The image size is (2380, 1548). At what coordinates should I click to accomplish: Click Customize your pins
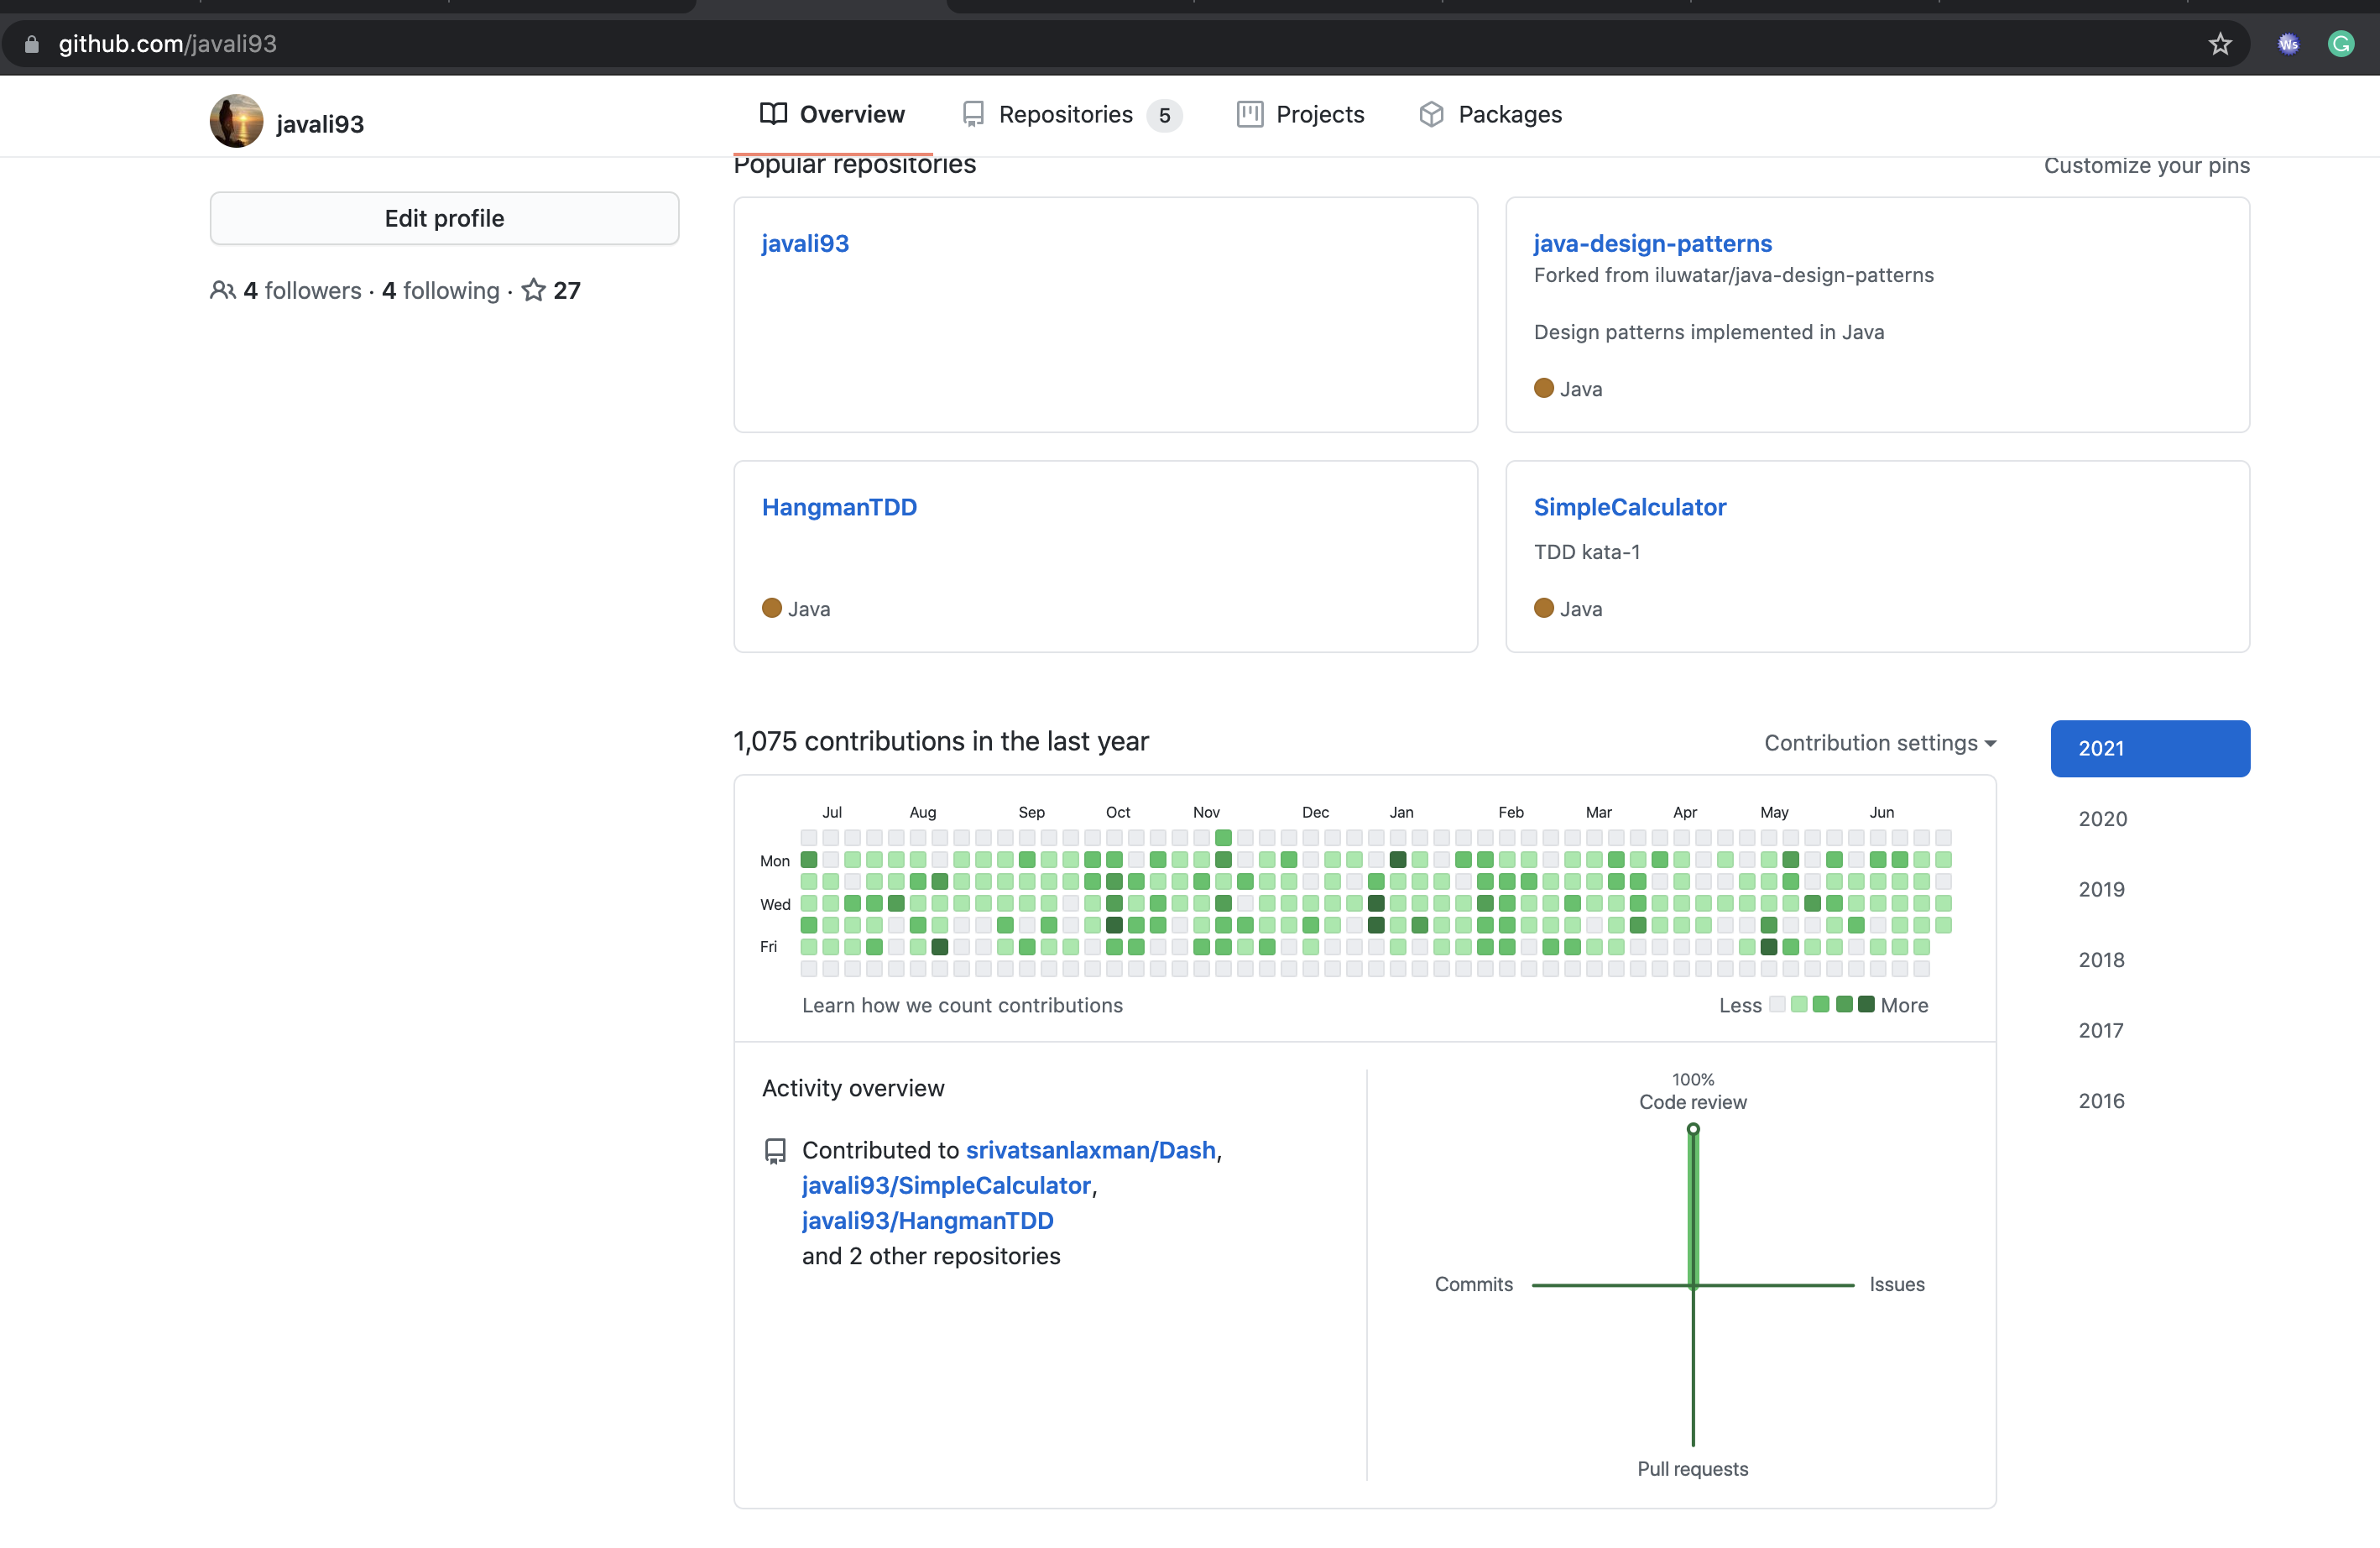tap(2146, 166)
